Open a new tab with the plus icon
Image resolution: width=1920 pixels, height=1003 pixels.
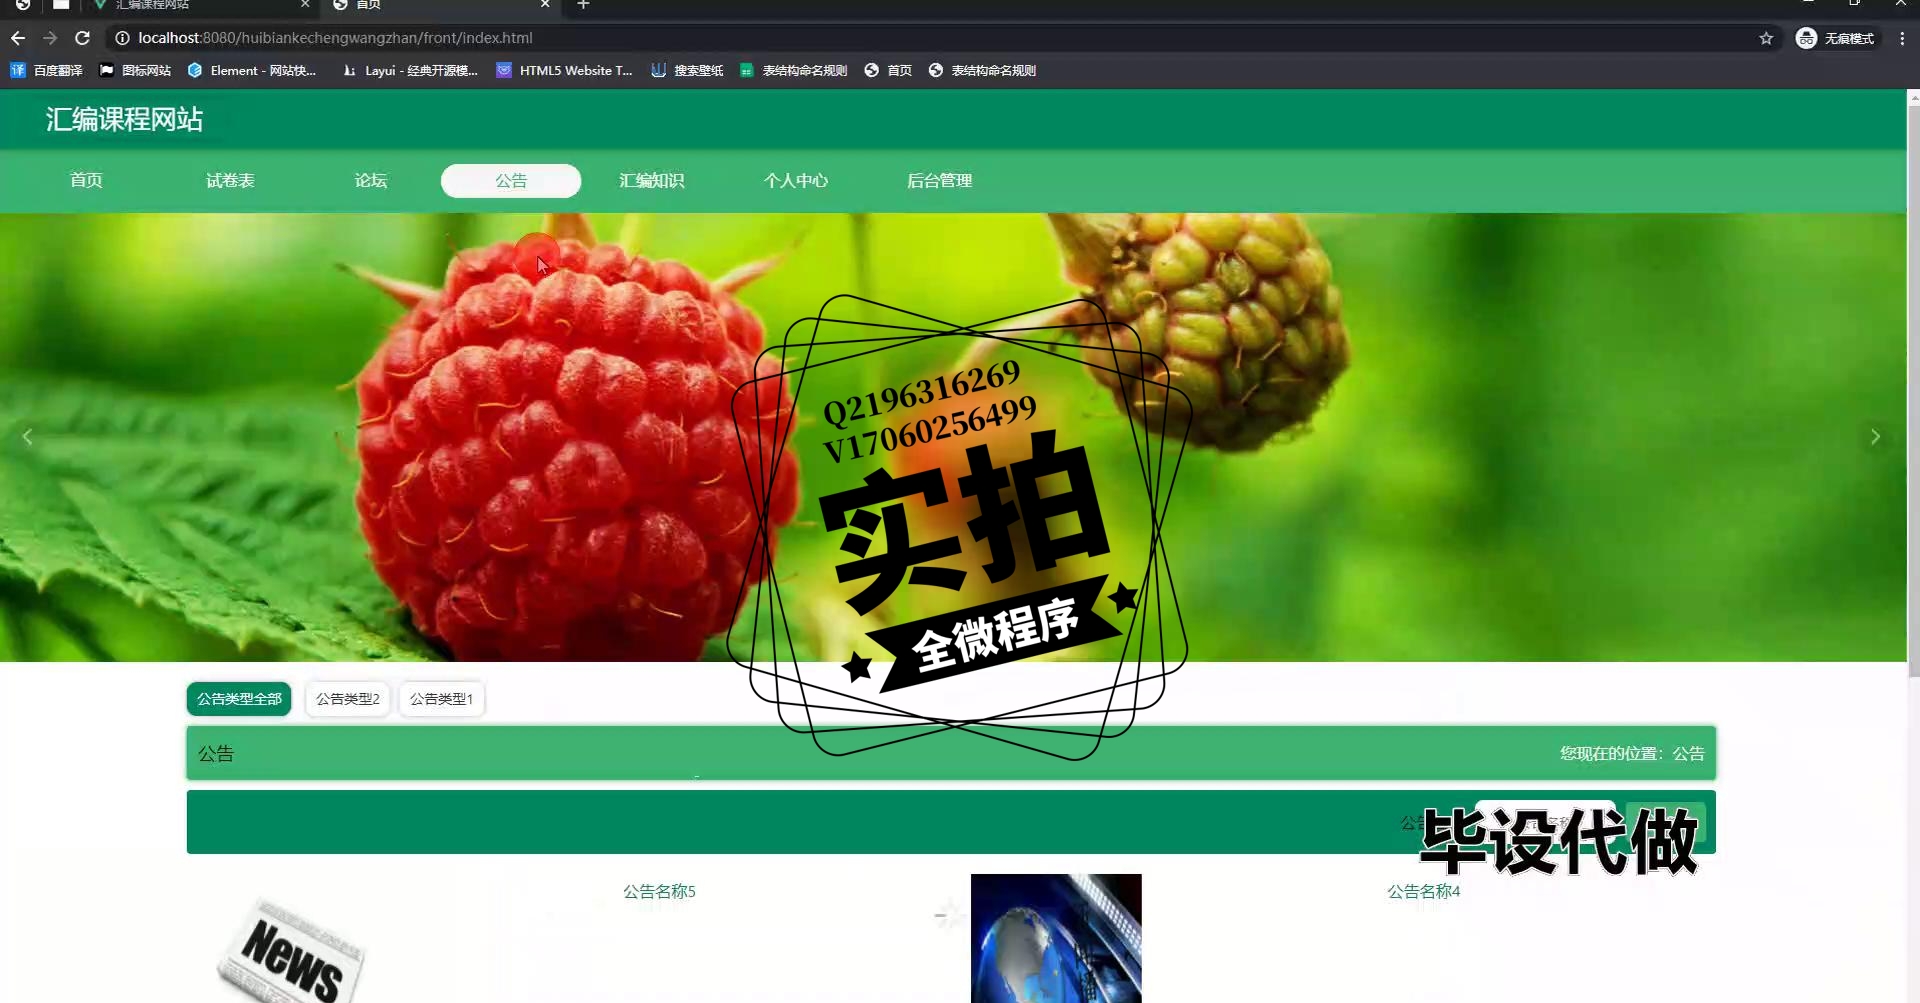tap(583, 5)
